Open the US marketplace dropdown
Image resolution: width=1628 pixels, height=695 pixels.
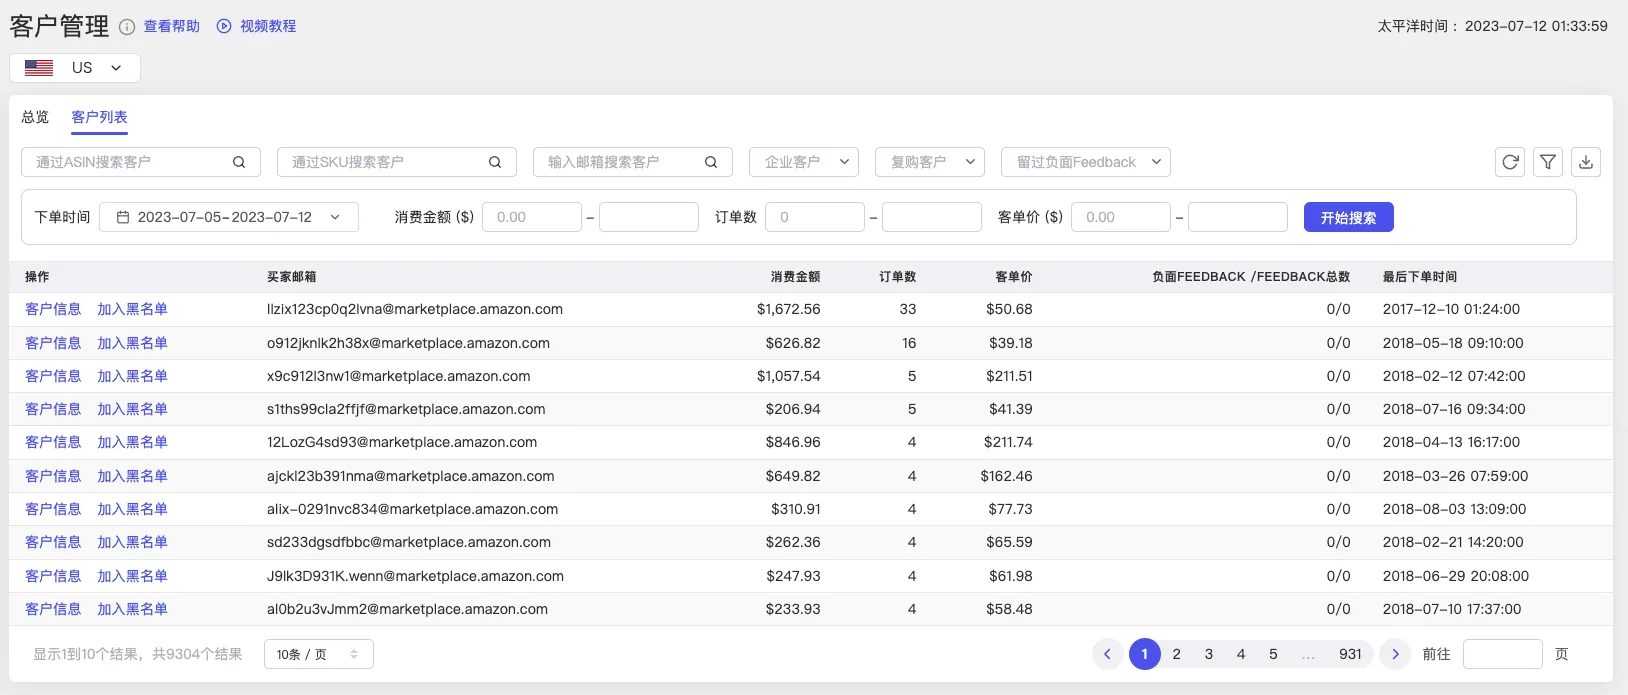[75, 68]
